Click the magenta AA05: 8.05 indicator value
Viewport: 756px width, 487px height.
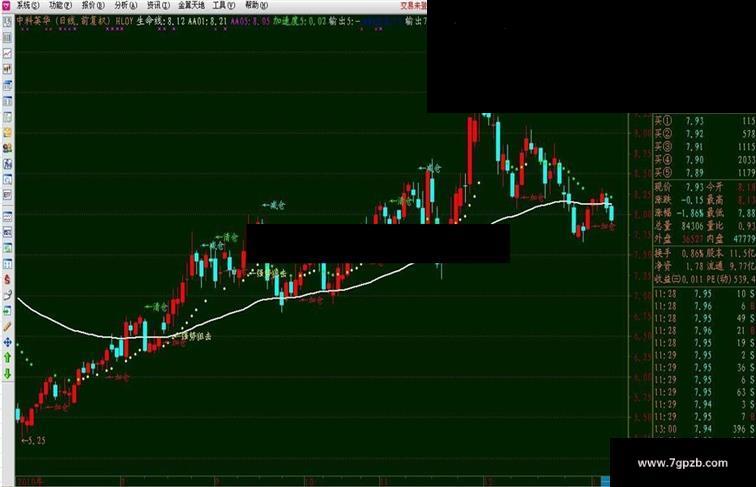(250, 21)
